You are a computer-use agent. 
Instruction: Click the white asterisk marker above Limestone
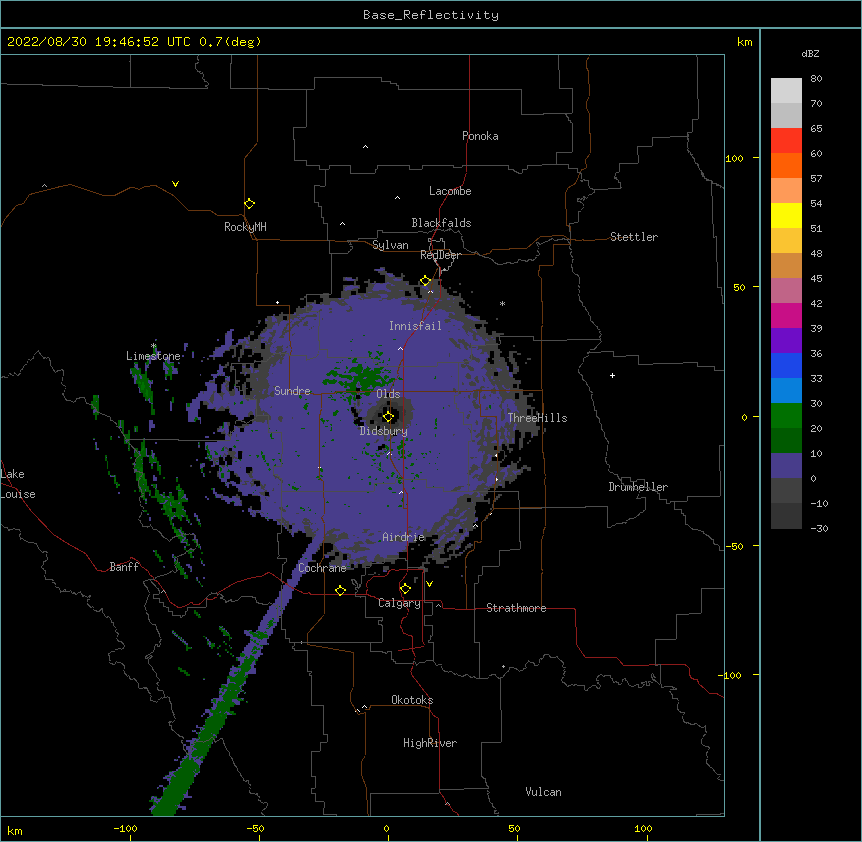click(153, 346)
